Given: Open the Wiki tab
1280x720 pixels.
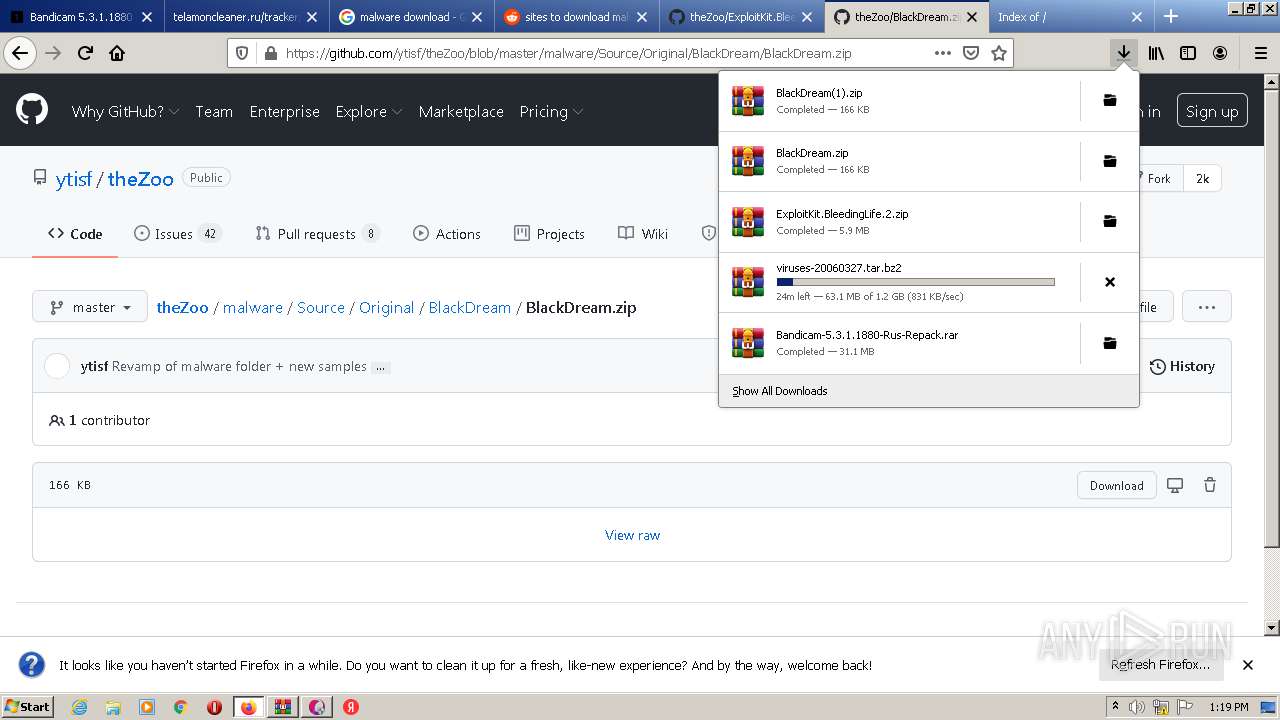Looking at the screenshot, I should click(x=643, y=234).
